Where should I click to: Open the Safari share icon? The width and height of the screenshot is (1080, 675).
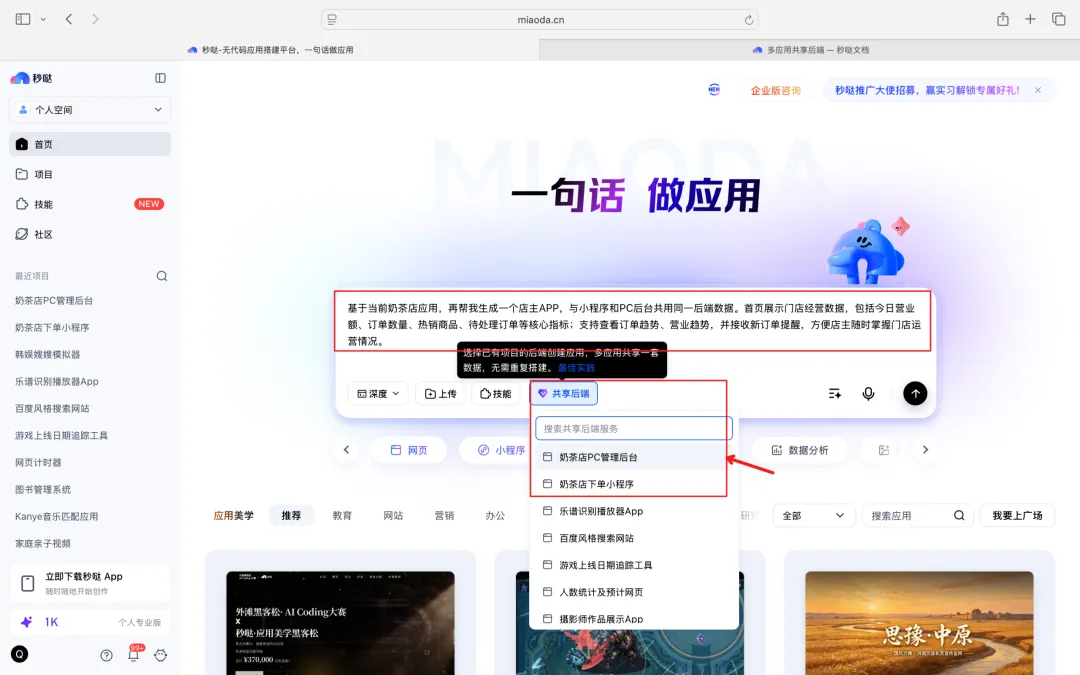coord(1003,19)
